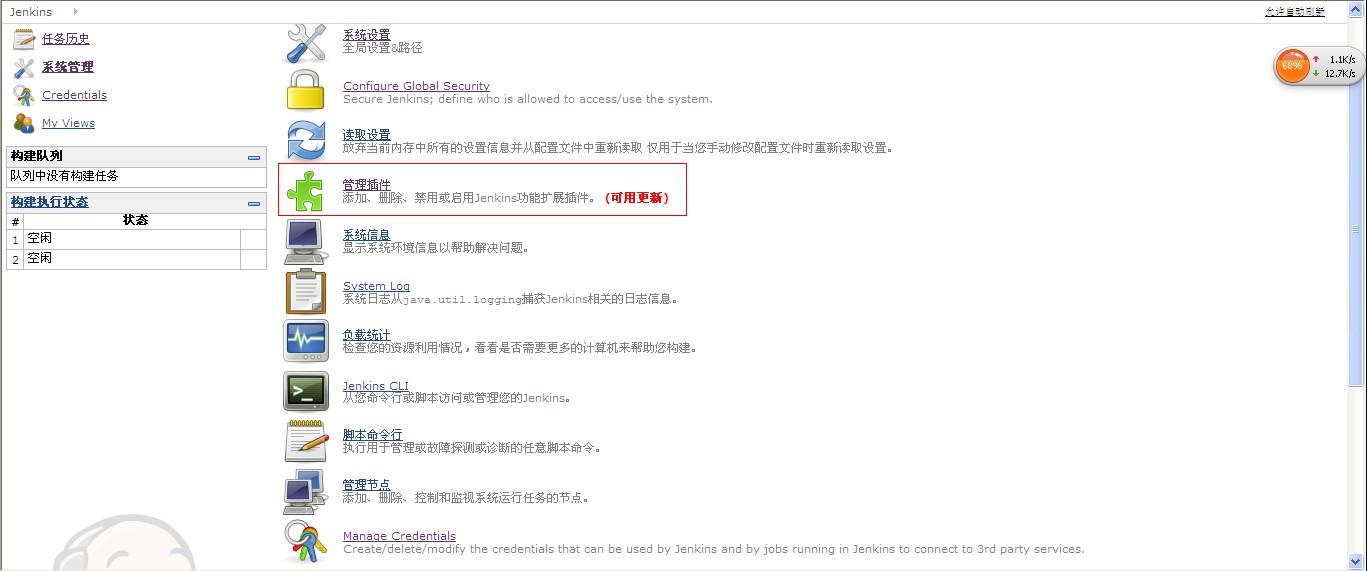1367x571 pixels.
Task: Open the 系统管理 sidebar link
Action: pyautogui.click(x=68, y=67)
